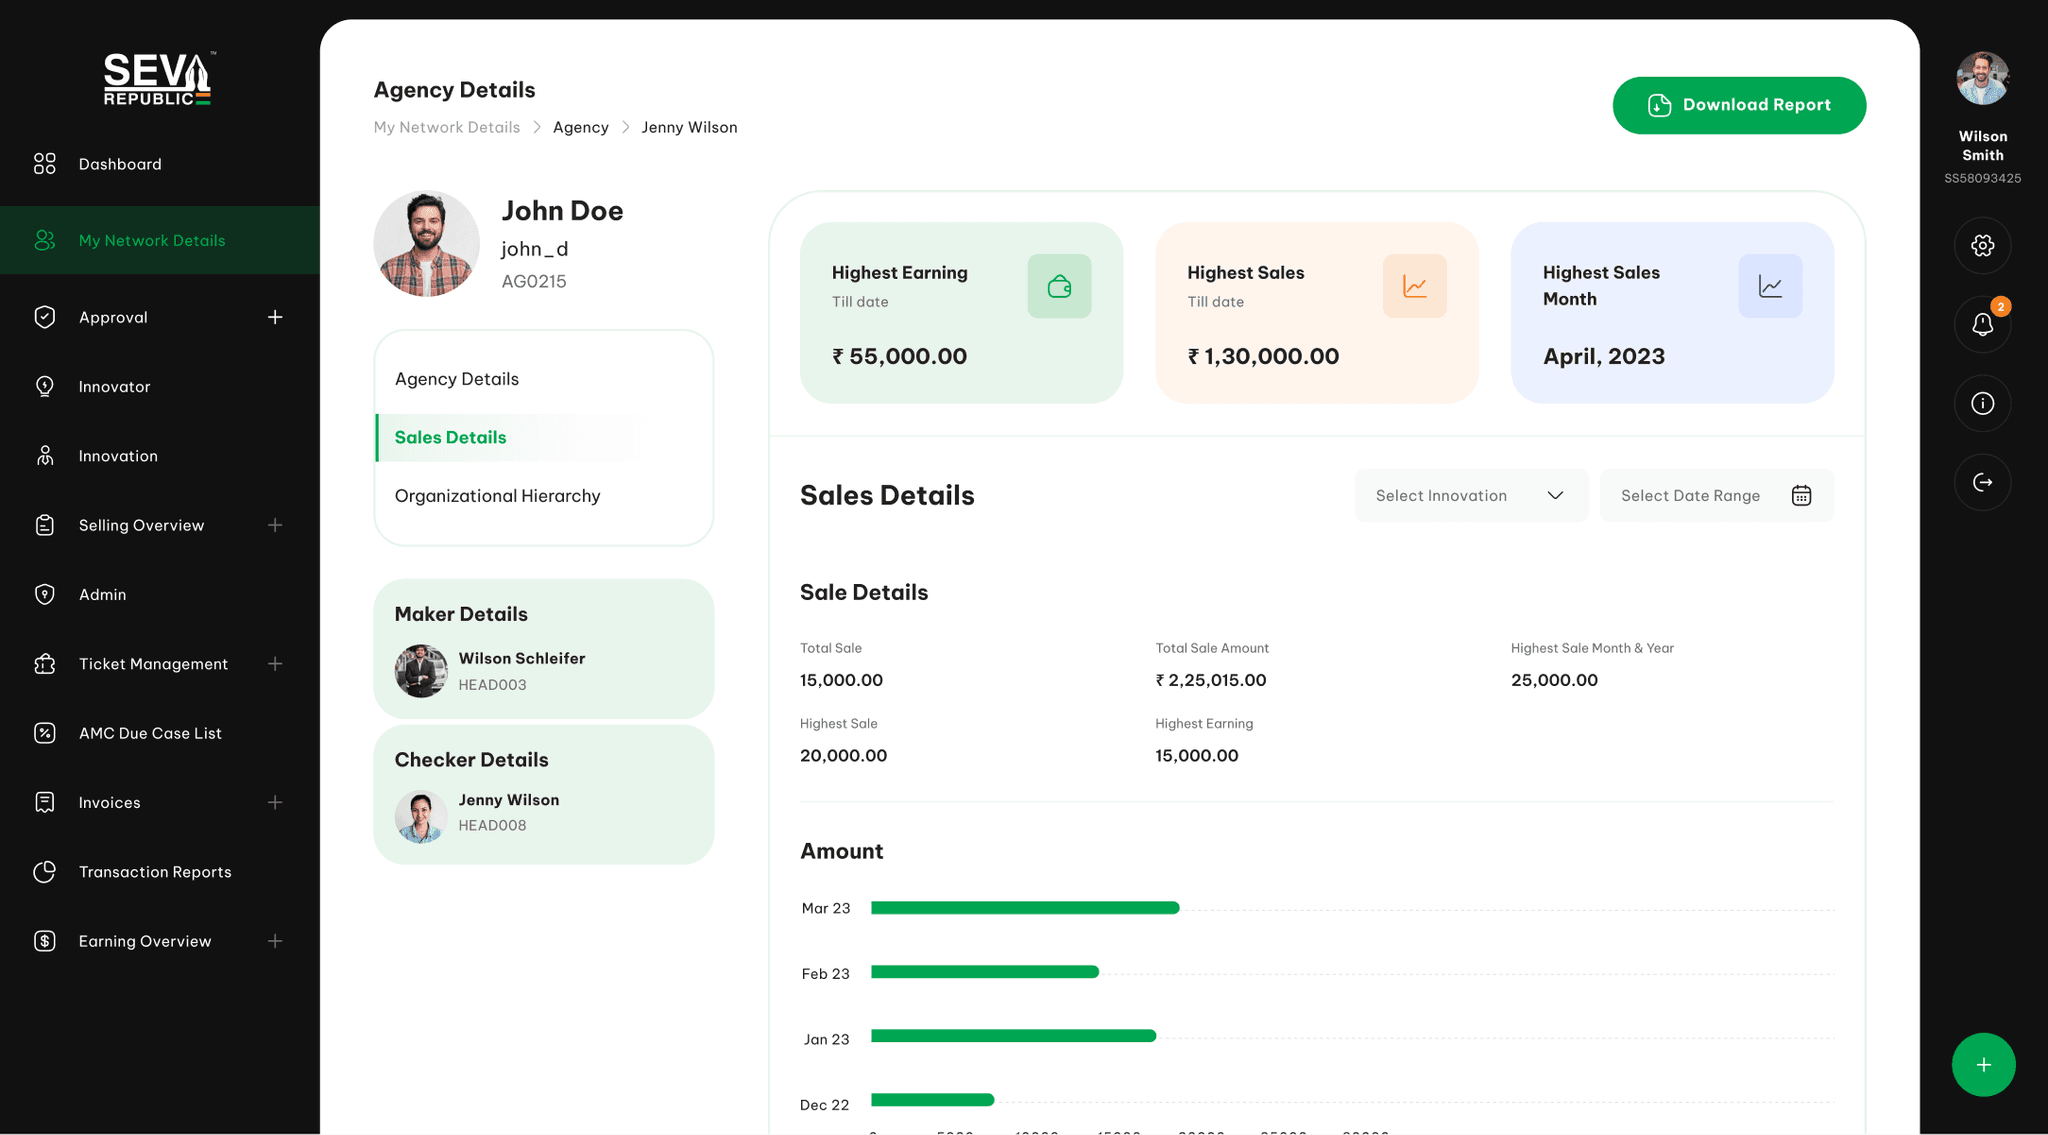2048x1135 pixels.
Task: Open notifications bell icon
Action: (x=1982, y=324)
